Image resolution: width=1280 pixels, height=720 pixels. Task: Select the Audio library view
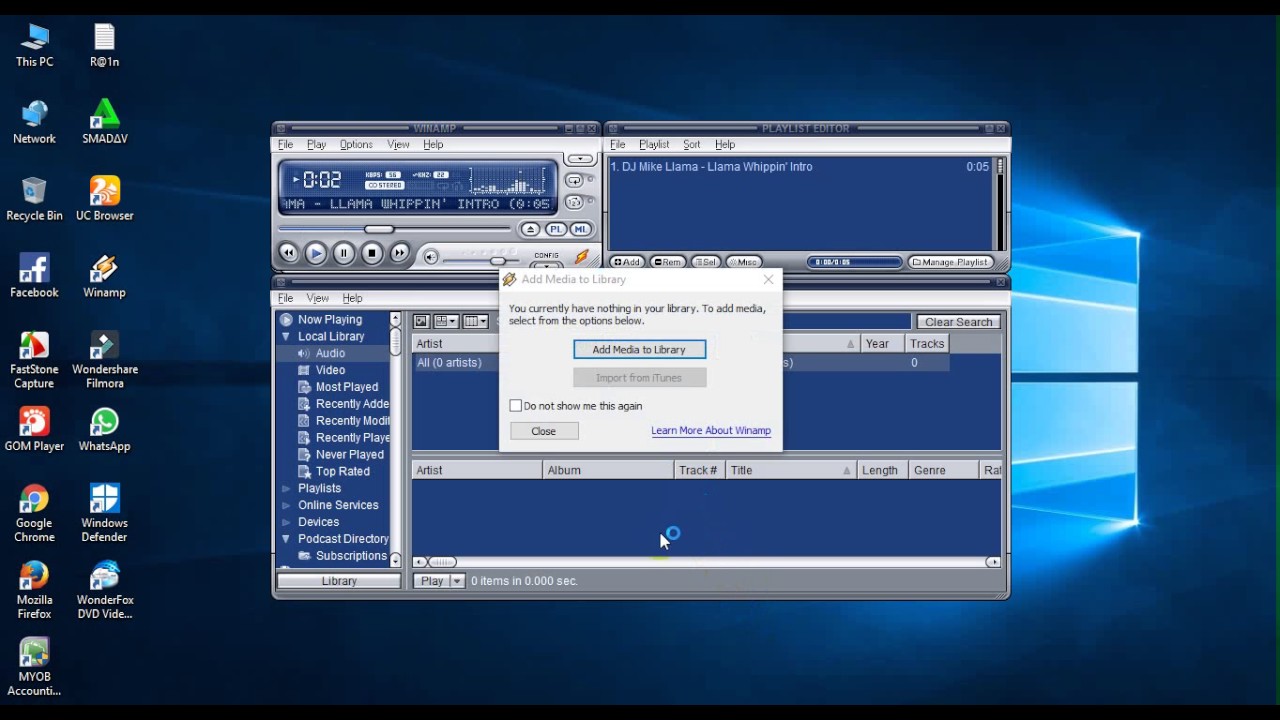330,354
